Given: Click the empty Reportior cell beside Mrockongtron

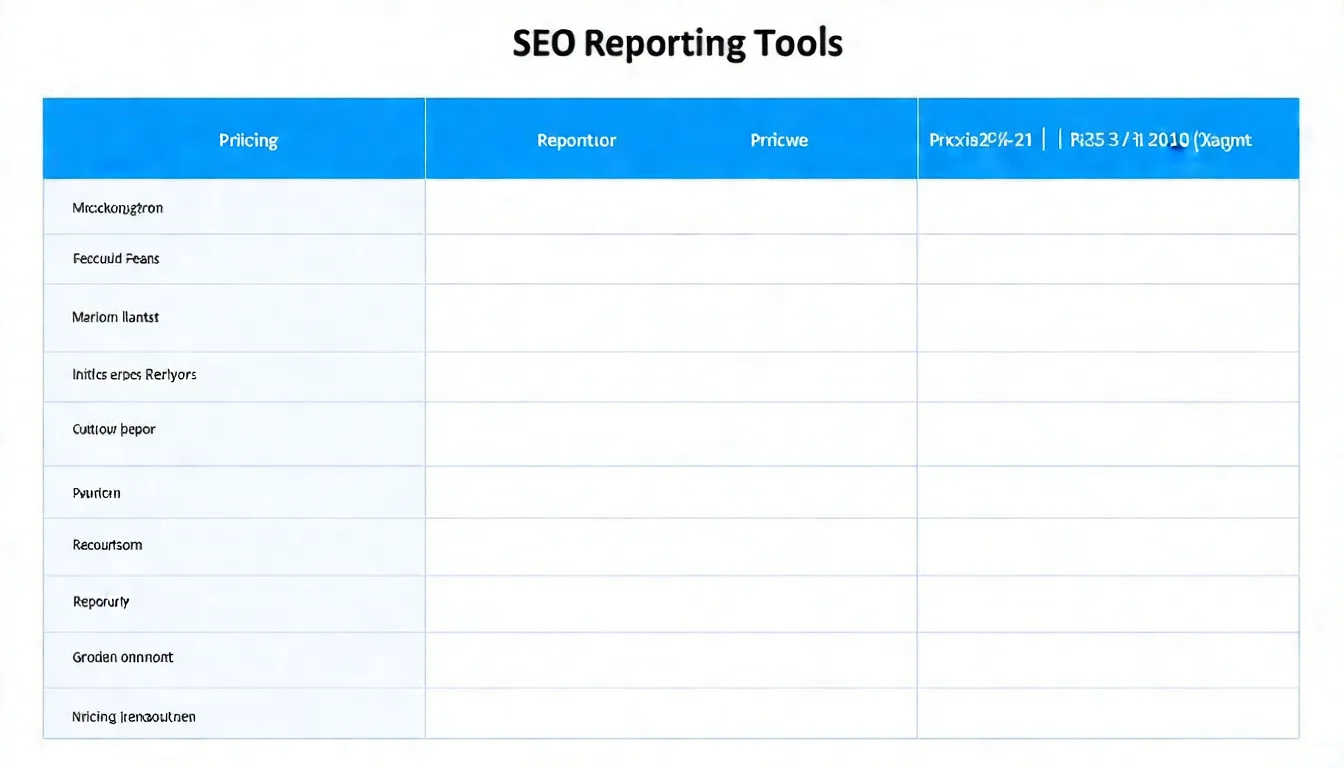Looking at the screenshot, I should [x=670, y=207].
